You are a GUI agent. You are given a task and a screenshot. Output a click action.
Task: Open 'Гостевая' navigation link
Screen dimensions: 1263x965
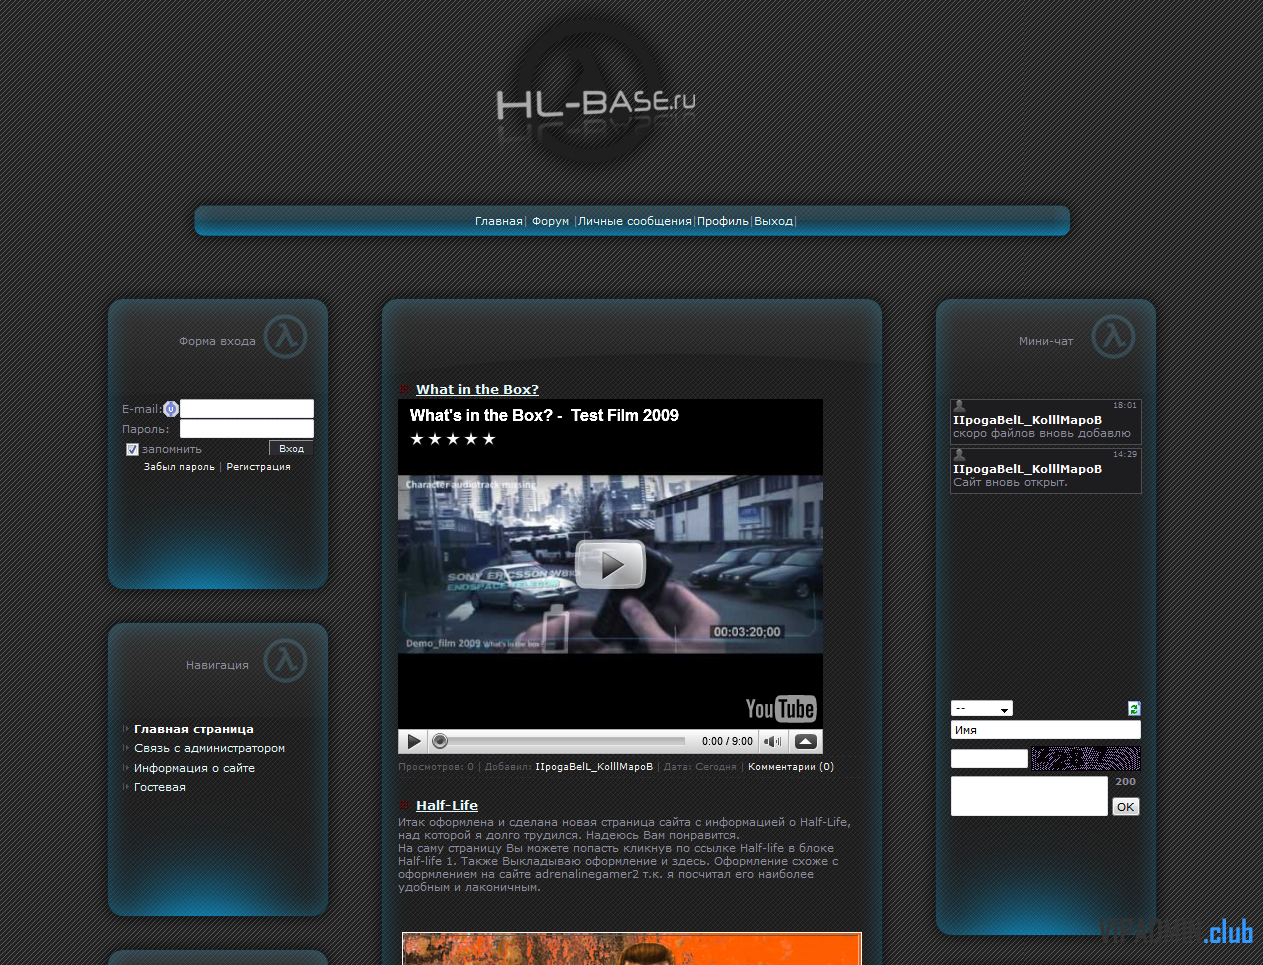click(160, 787)
